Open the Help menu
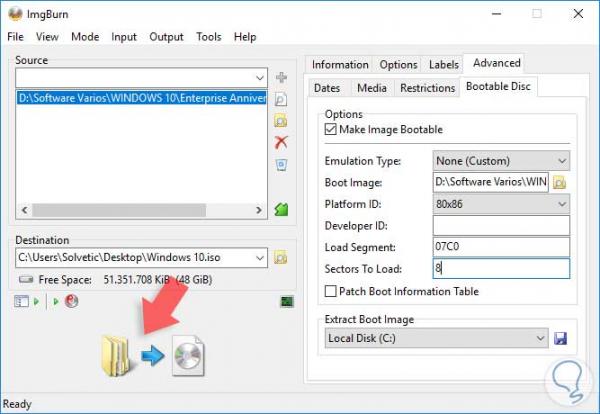 [x=245, y=37]
